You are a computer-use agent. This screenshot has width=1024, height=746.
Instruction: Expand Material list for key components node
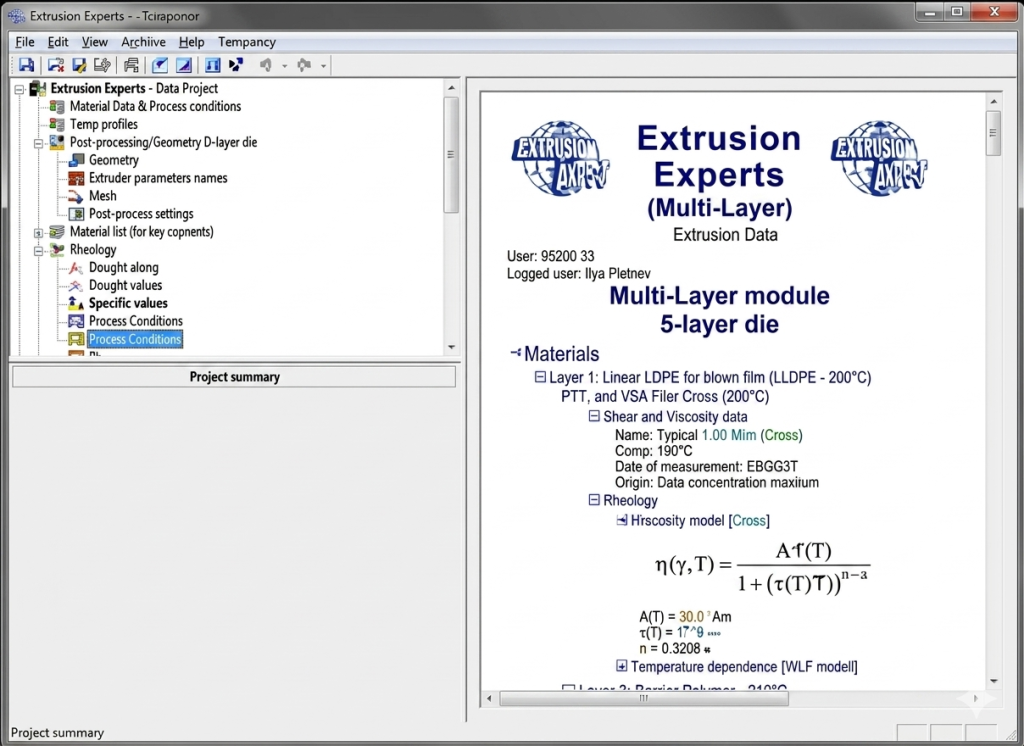[39, 233]
